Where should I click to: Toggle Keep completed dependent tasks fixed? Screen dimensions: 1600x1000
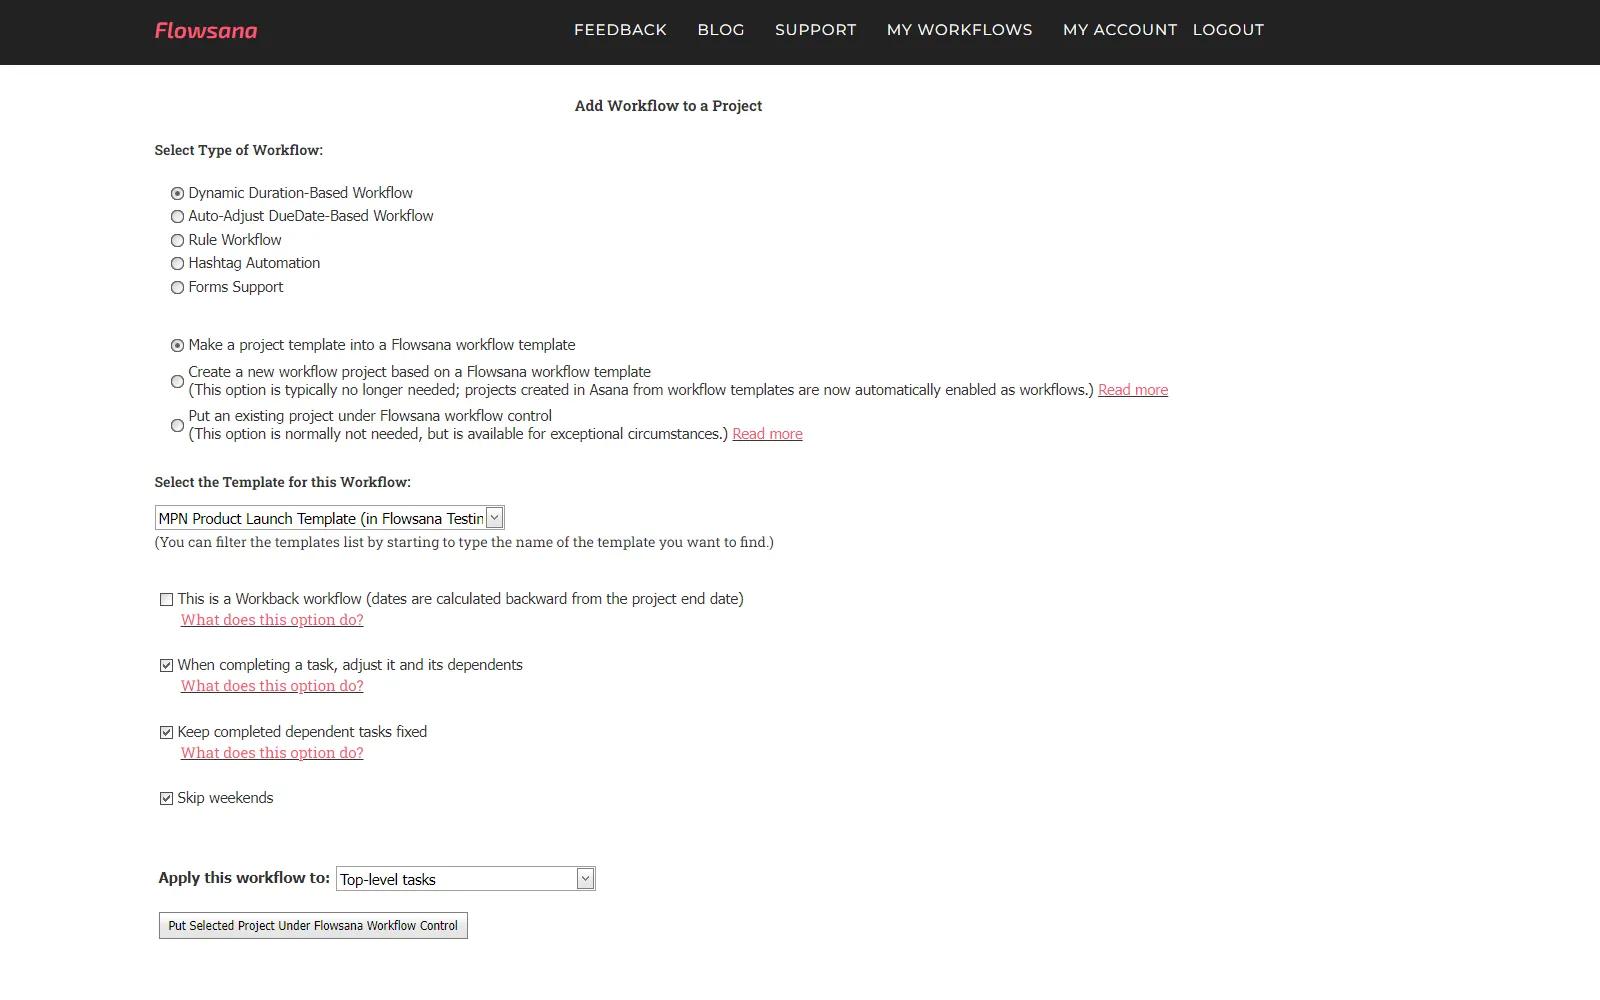click(x=167, y=733)
